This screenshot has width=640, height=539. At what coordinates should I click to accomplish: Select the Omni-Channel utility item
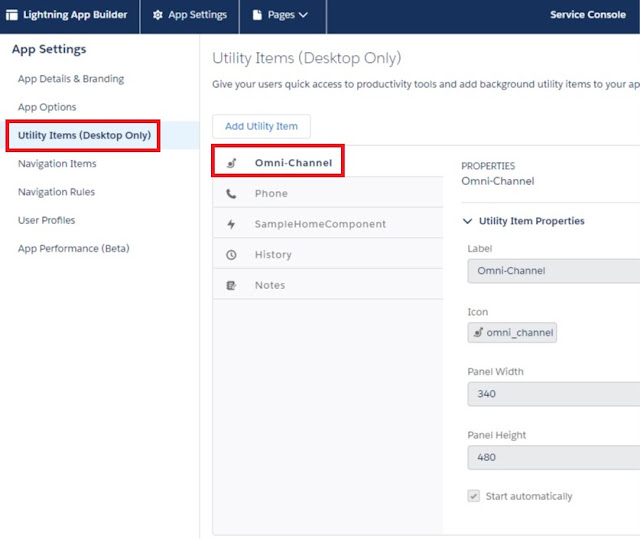point(327,161)
